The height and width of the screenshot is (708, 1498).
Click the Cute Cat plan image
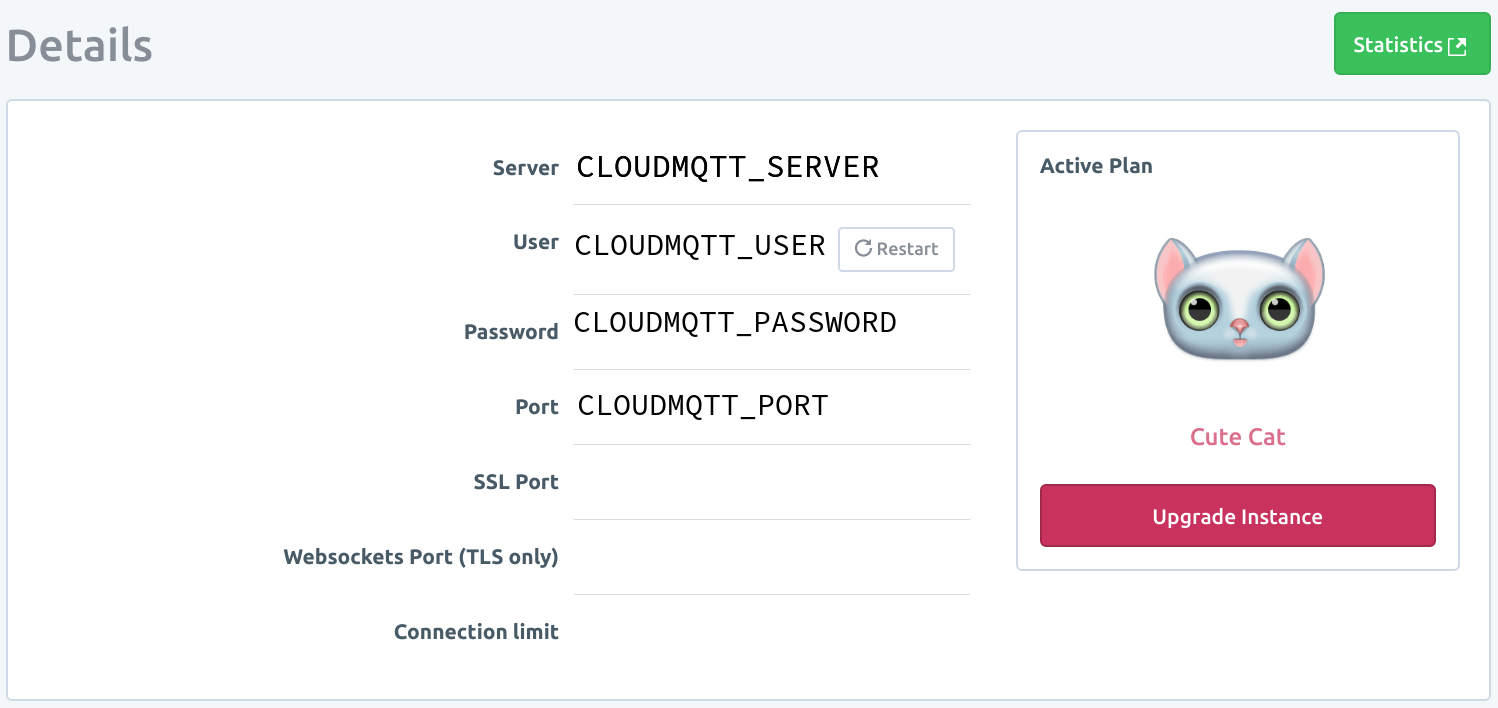[1238, 300]
